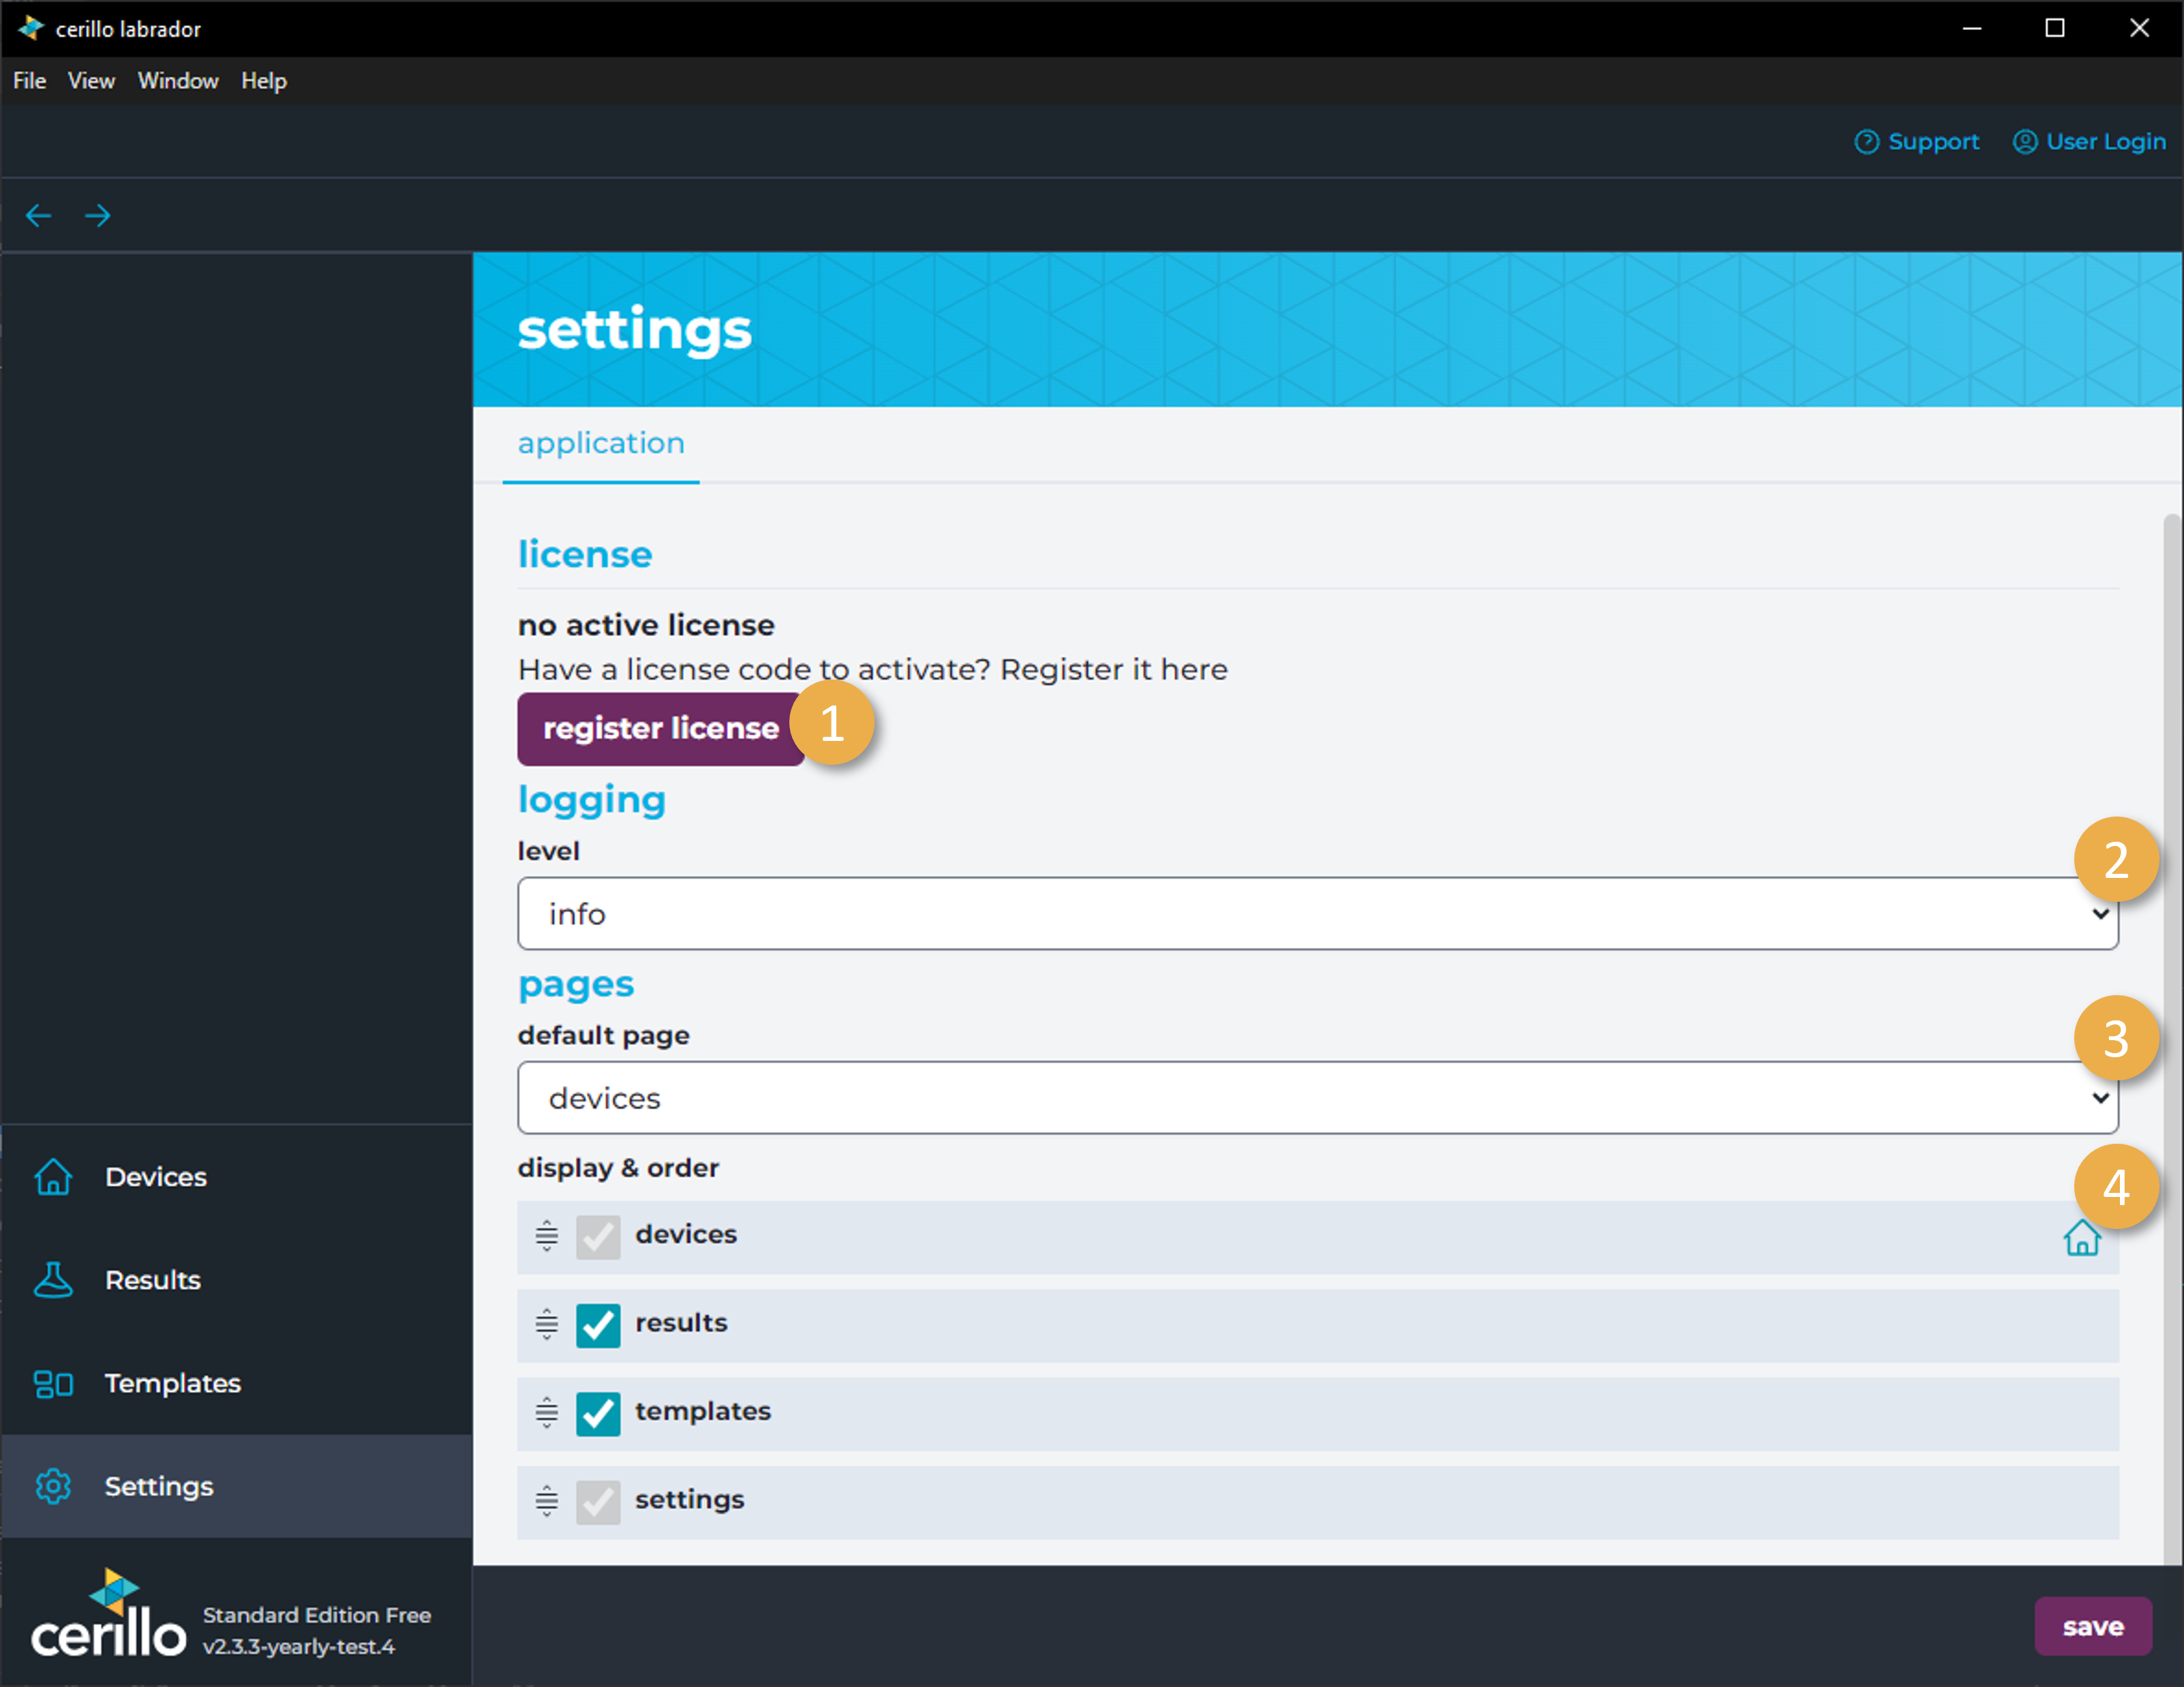The image size is (2184, 1687).
Task: Click the grayed devices checkbox
Action: click(x=598, y=1236)
